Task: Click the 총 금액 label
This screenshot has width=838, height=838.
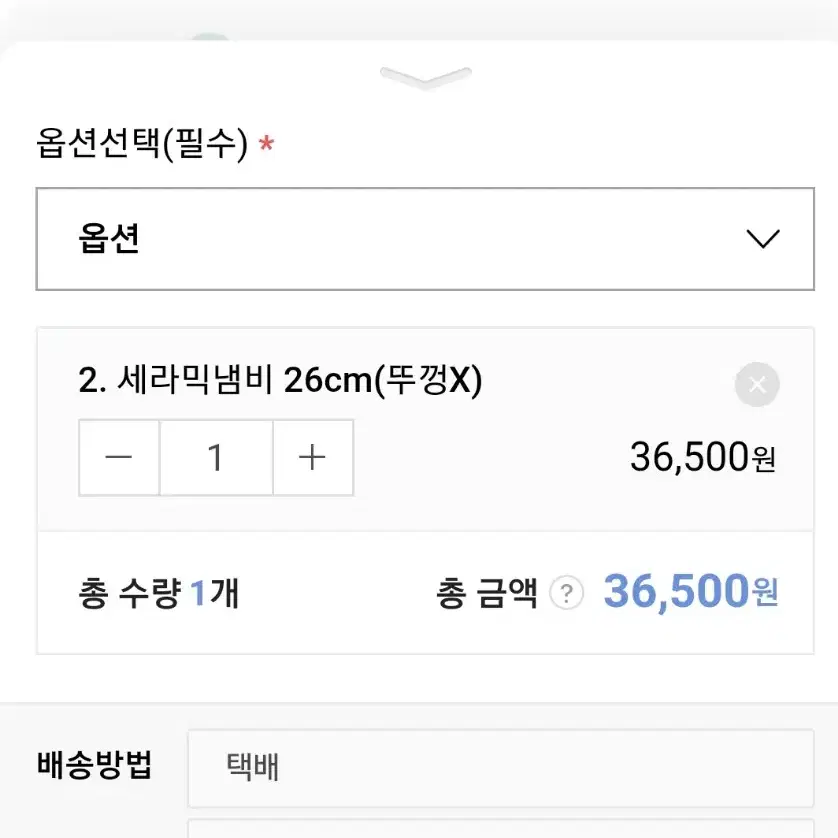Action: [486, 593]
